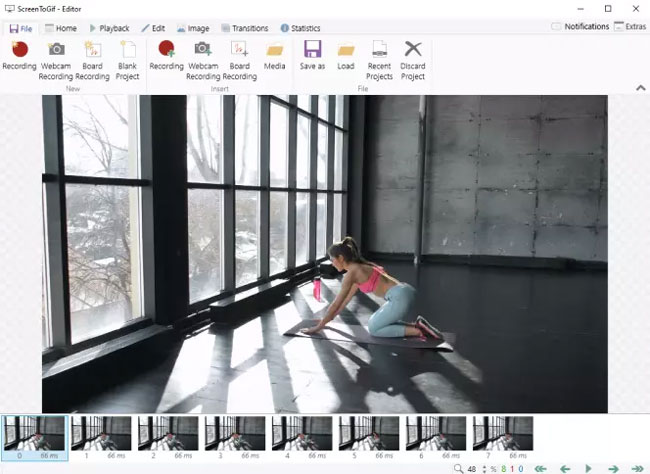Start a new screen Recording
Image resolution: width=650 pixels, height=474 pixels.
coord(19,55)
